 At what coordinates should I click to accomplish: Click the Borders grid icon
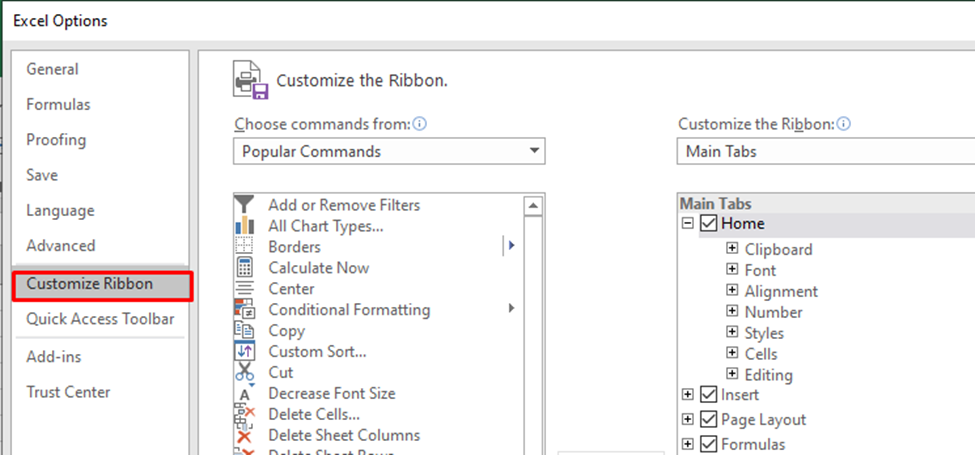244,247
